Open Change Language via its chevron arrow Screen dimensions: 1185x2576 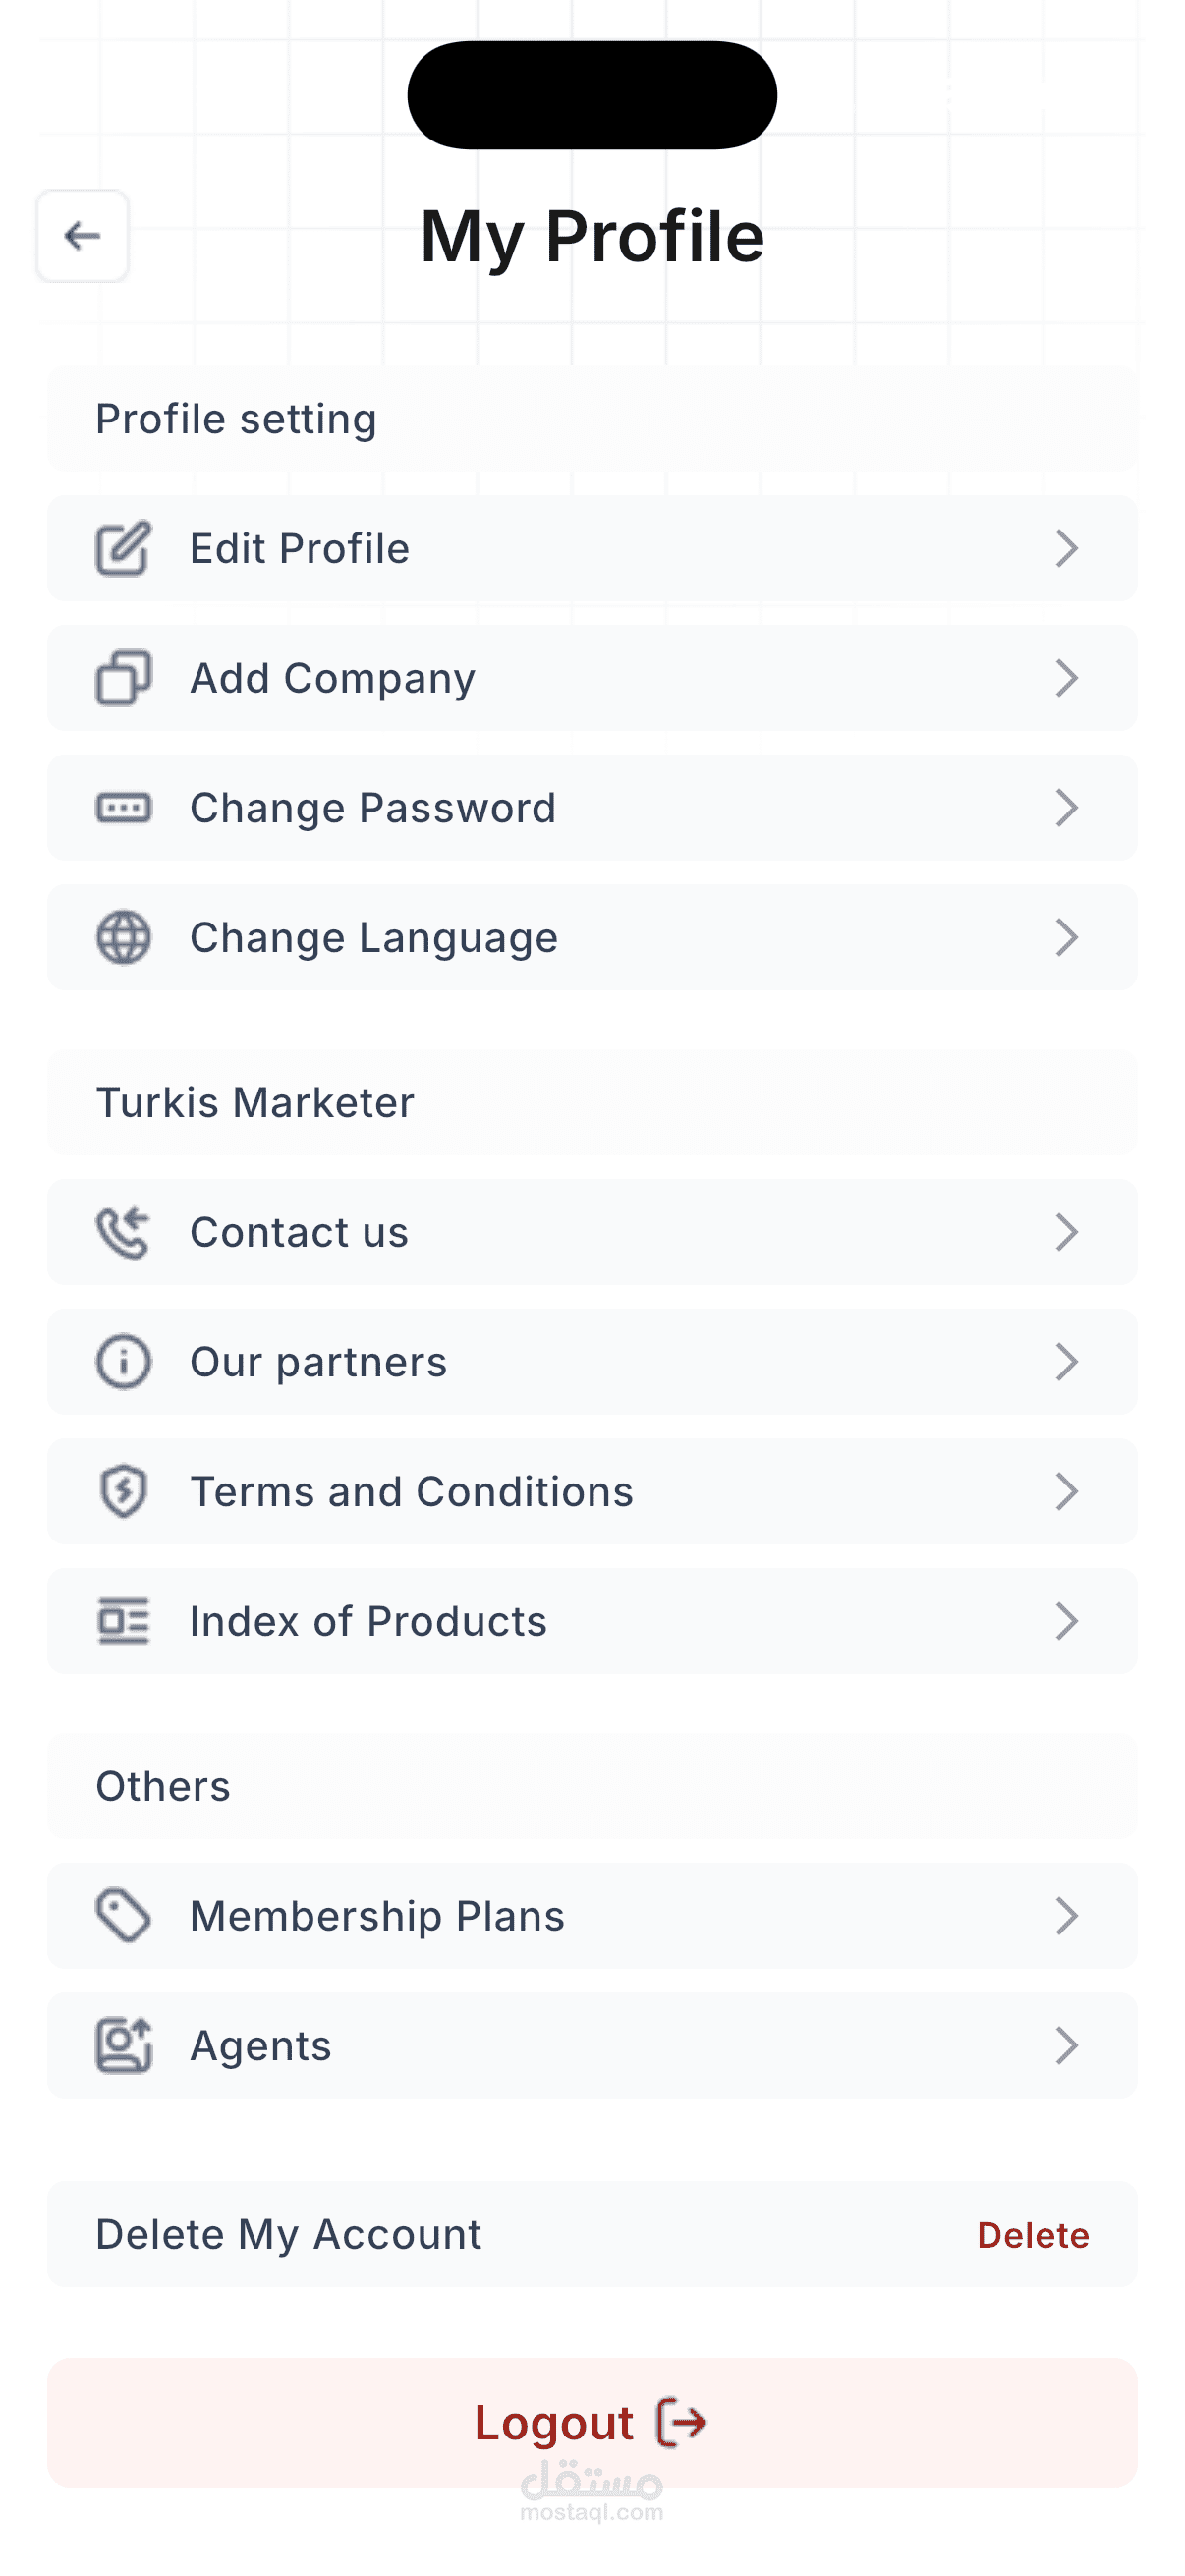1067,937
